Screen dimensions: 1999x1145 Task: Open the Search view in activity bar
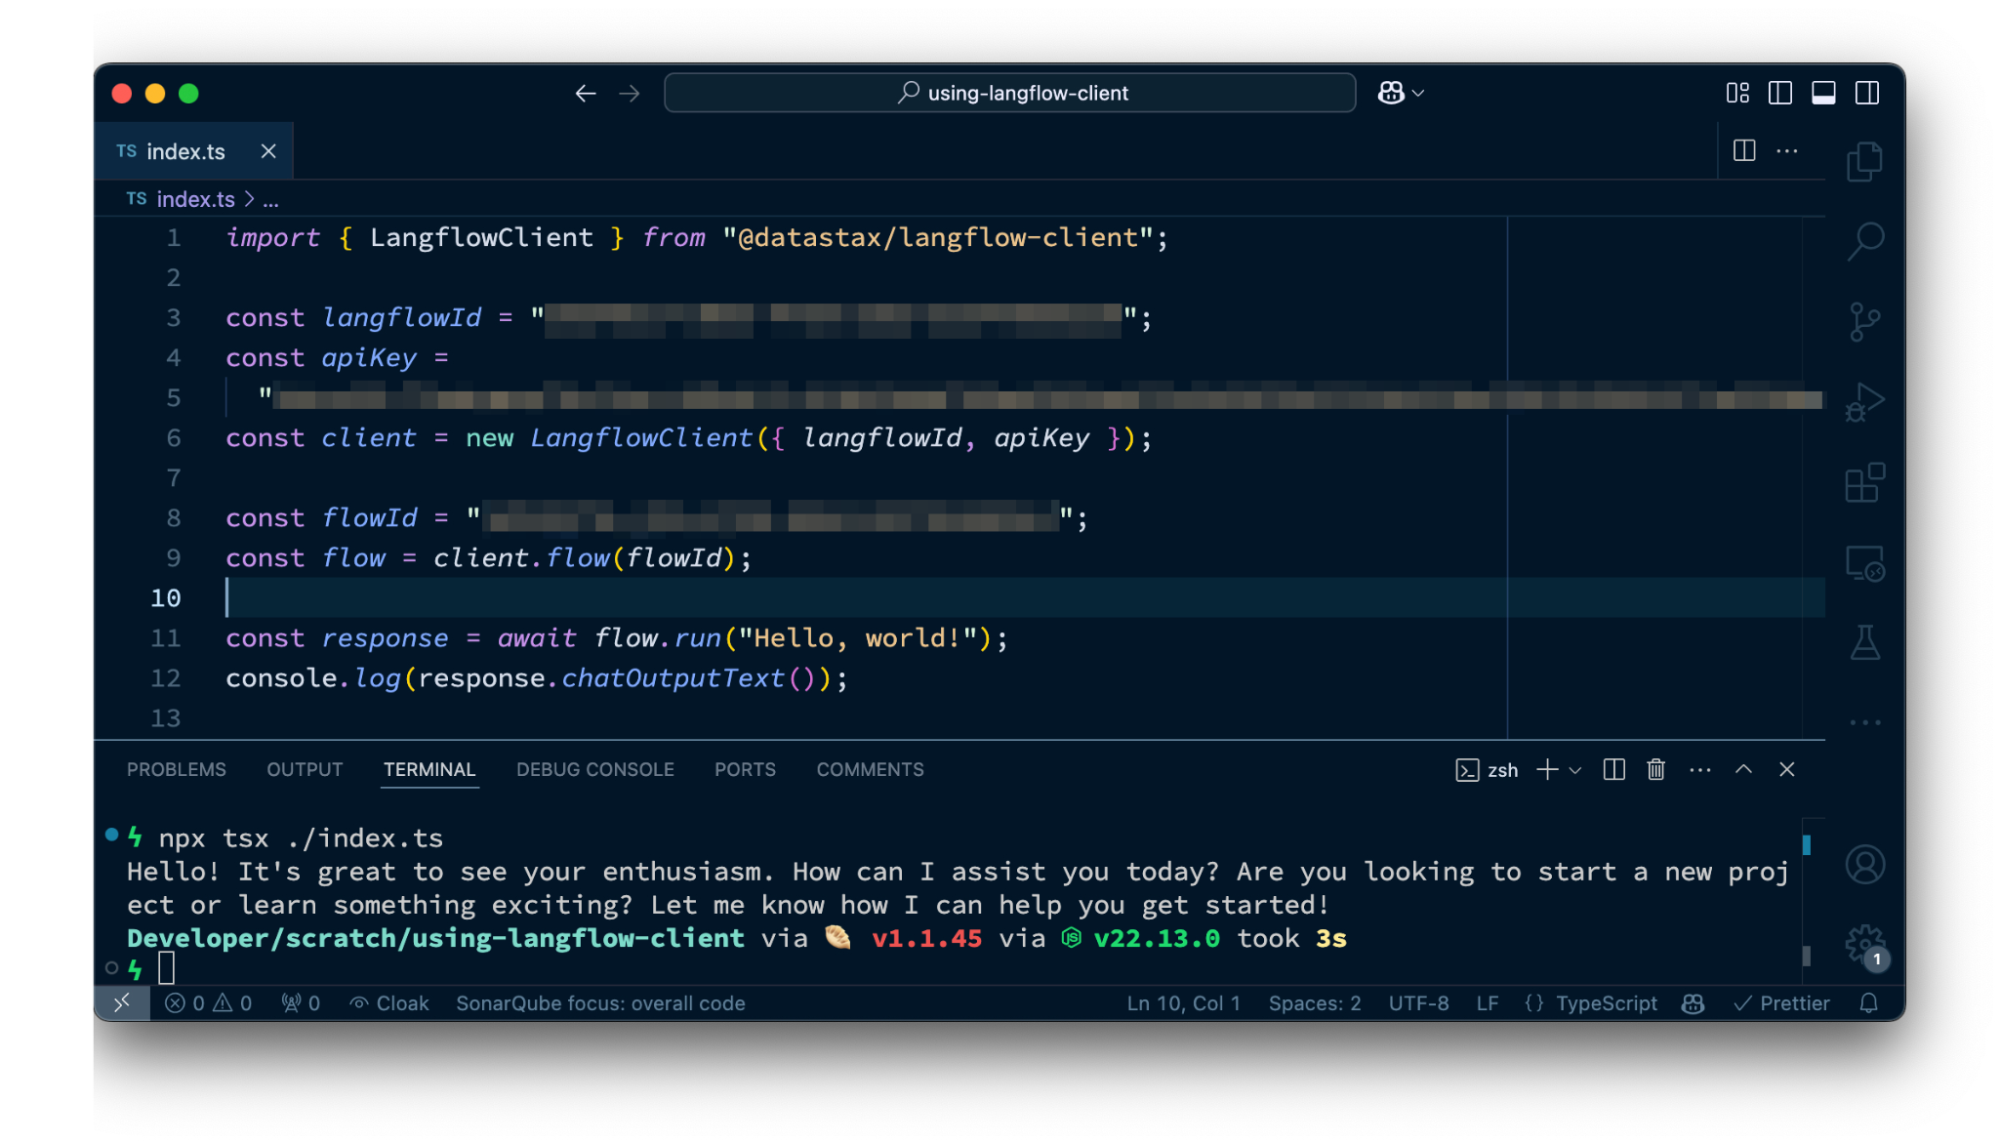[x=1864, y=241]
